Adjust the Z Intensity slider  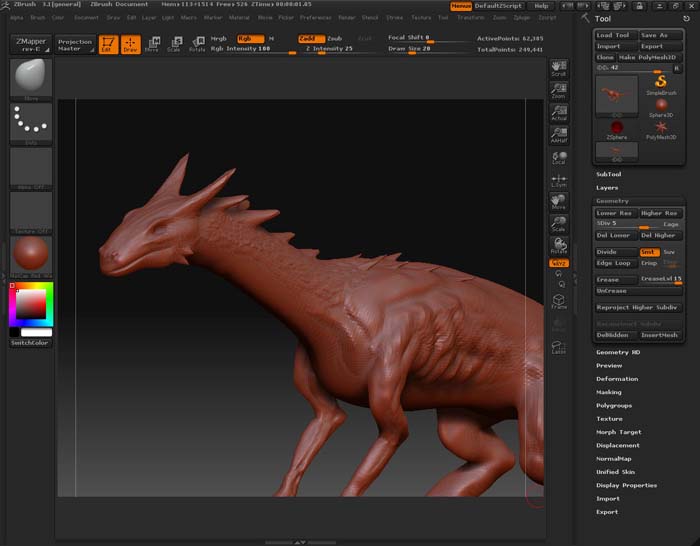[330, 48]
